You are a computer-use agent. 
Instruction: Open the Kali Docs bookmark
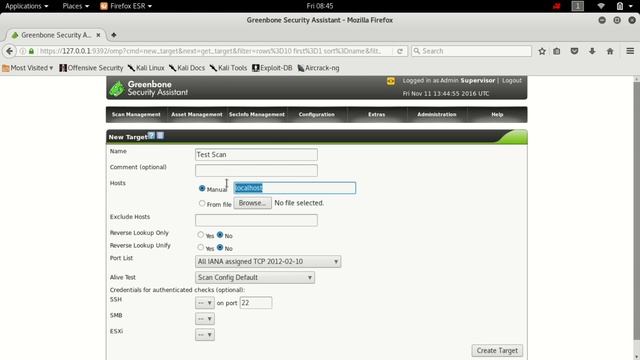[x=187, y=68]
